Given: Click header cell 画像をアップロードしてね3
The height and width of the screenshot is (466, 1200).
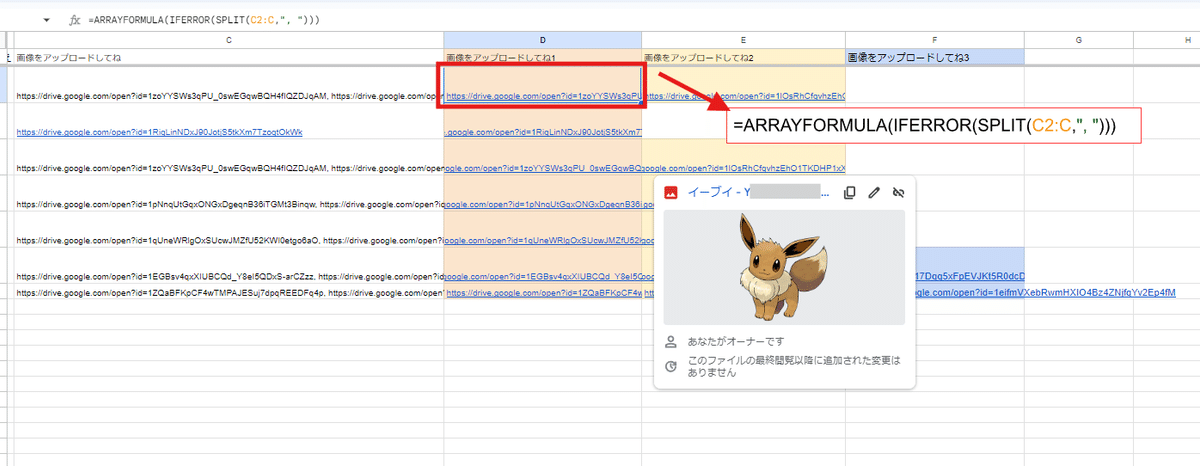Looking at the screenshot, I should coord(934,58).
